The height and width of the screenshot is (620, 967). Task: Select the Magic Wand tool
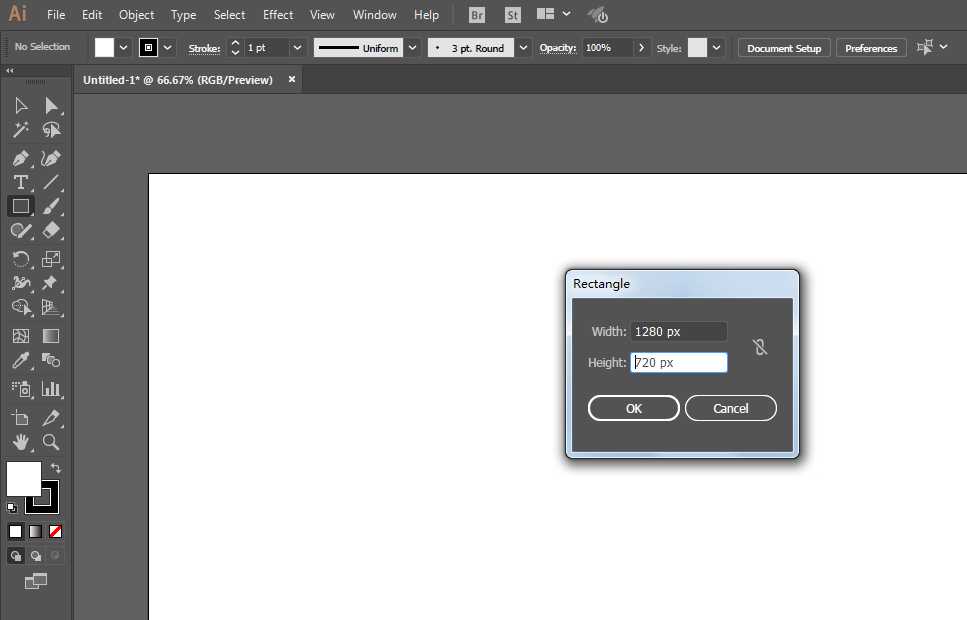point(20,130)
